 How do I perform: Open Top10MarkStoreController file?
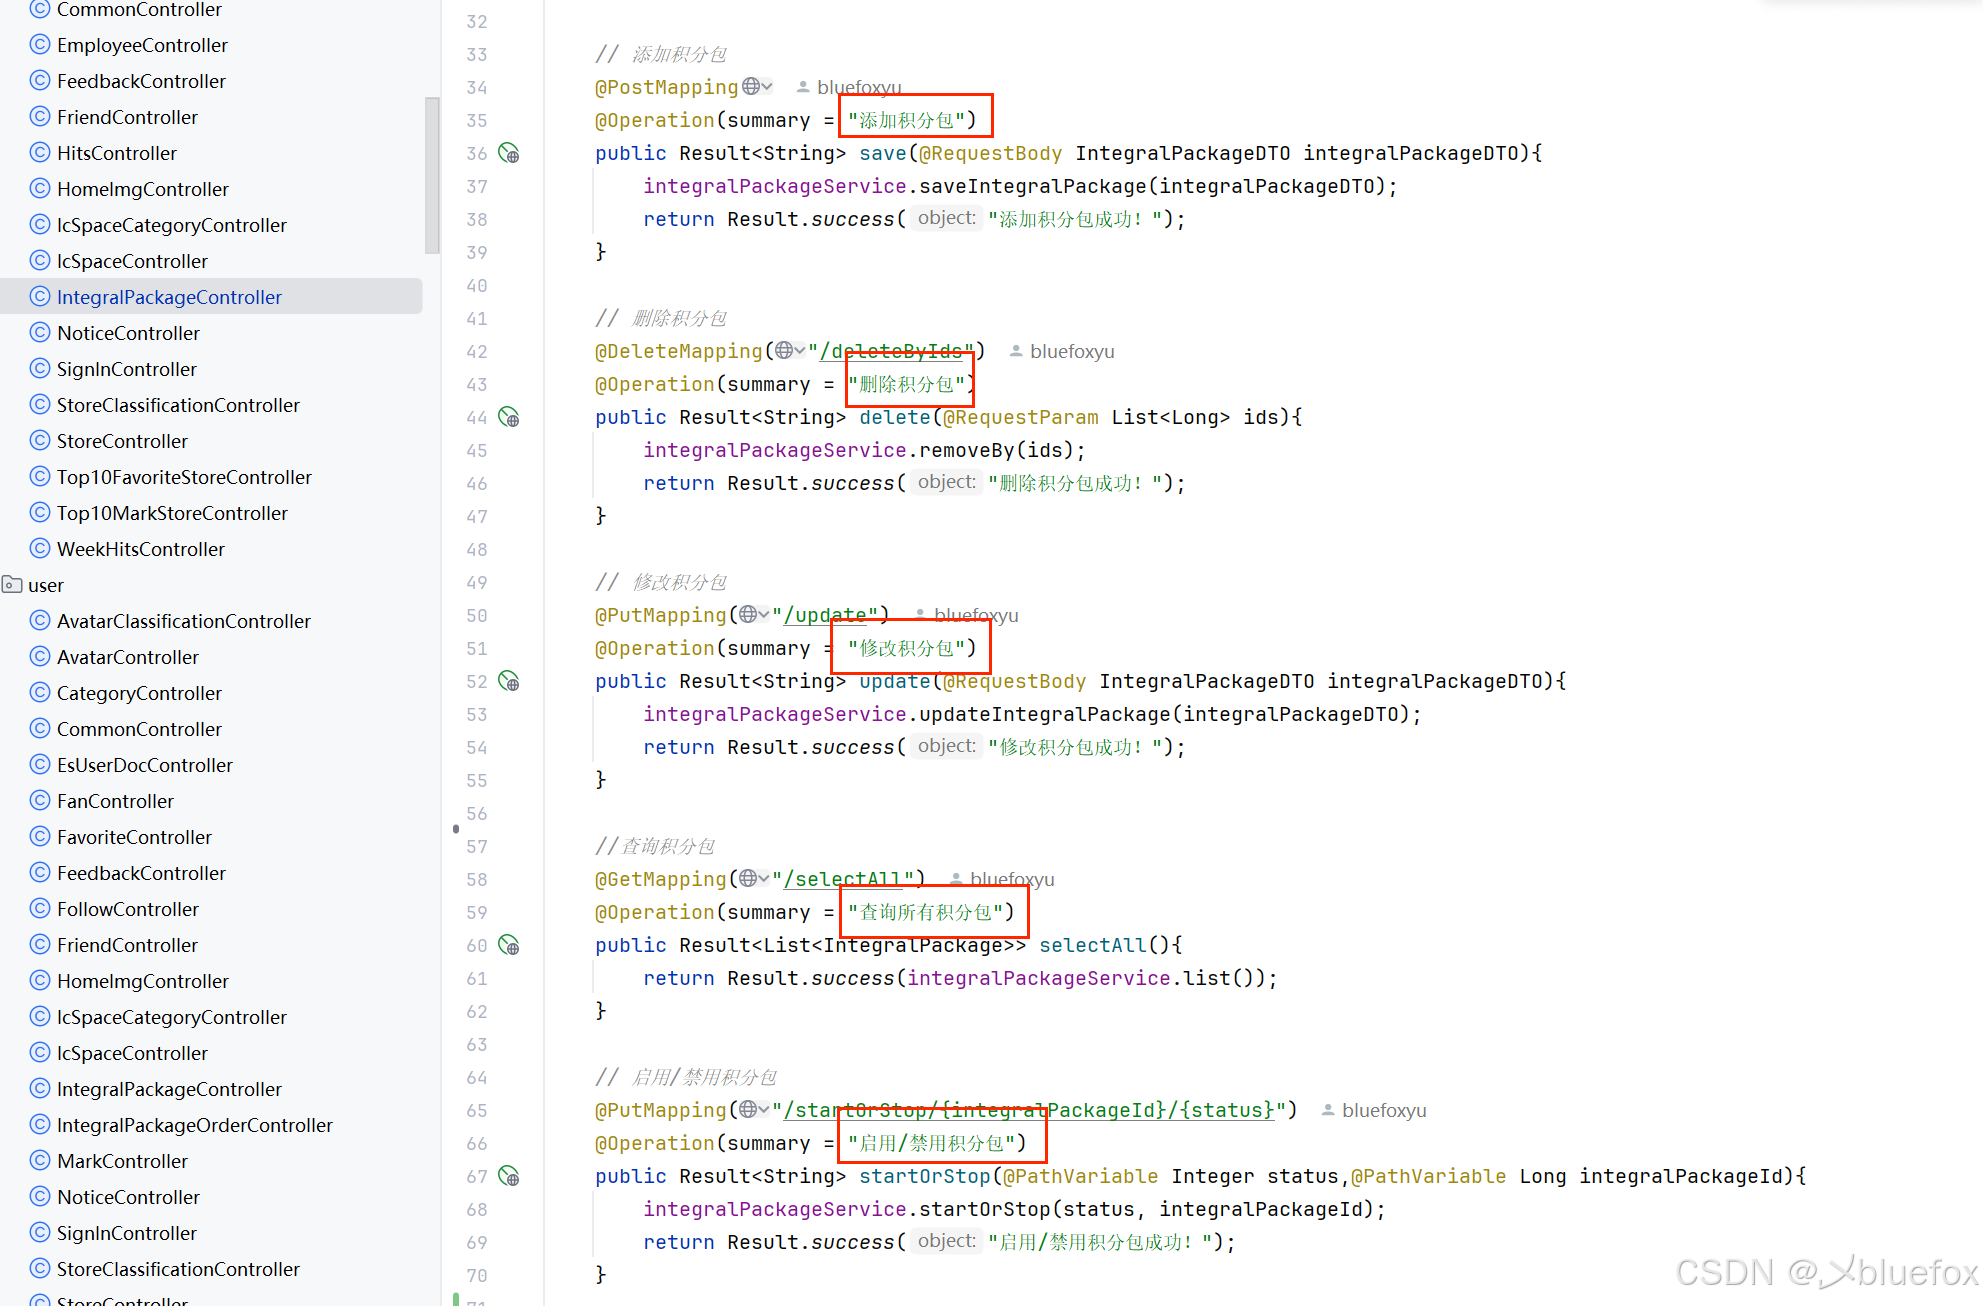pos(172,513)
